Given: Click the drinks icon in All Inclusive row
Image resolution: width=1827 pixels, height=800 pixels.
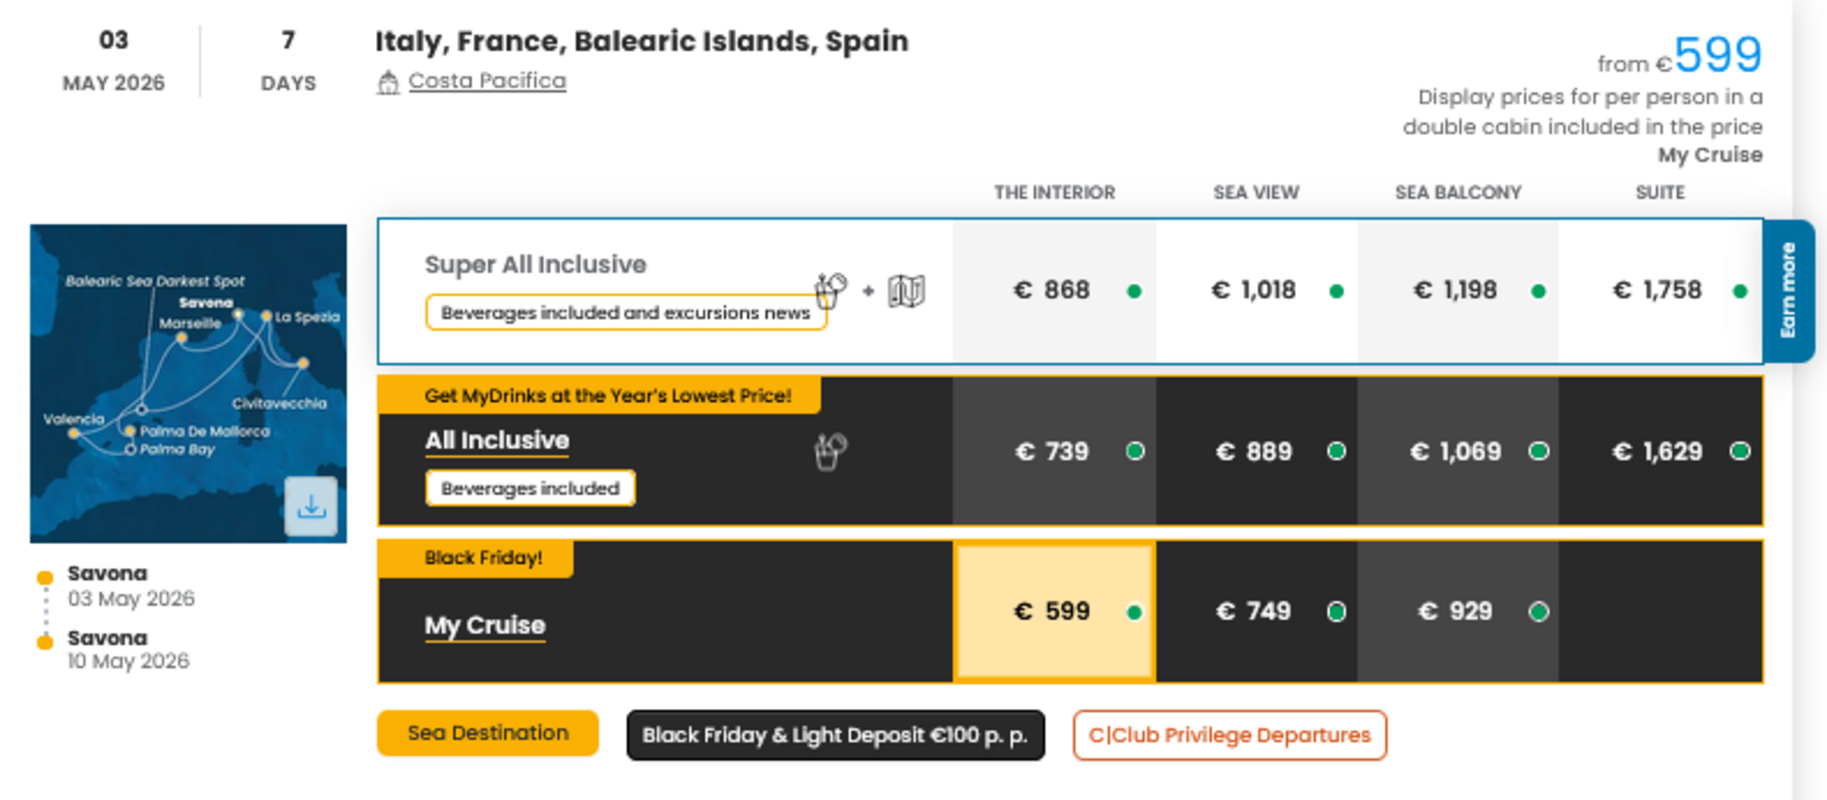Looking at the screenshot, I should (830, 451).
